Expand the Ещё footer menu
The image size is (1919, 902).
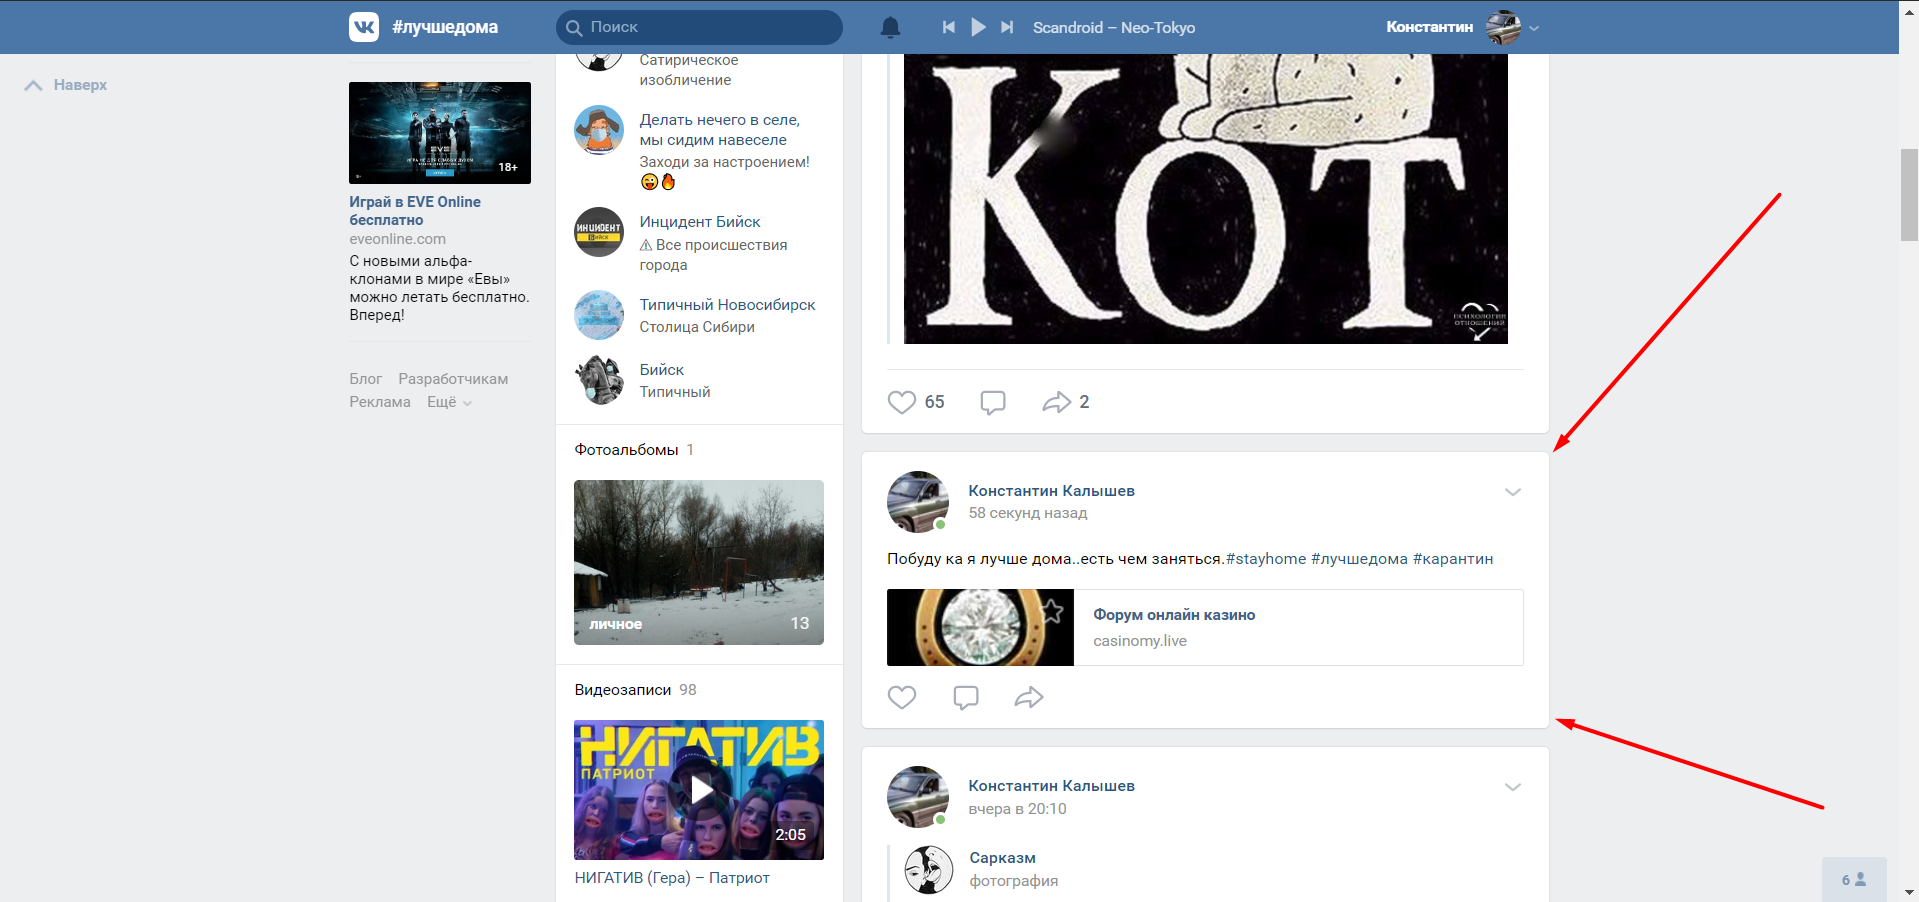(x=448, y=402)
